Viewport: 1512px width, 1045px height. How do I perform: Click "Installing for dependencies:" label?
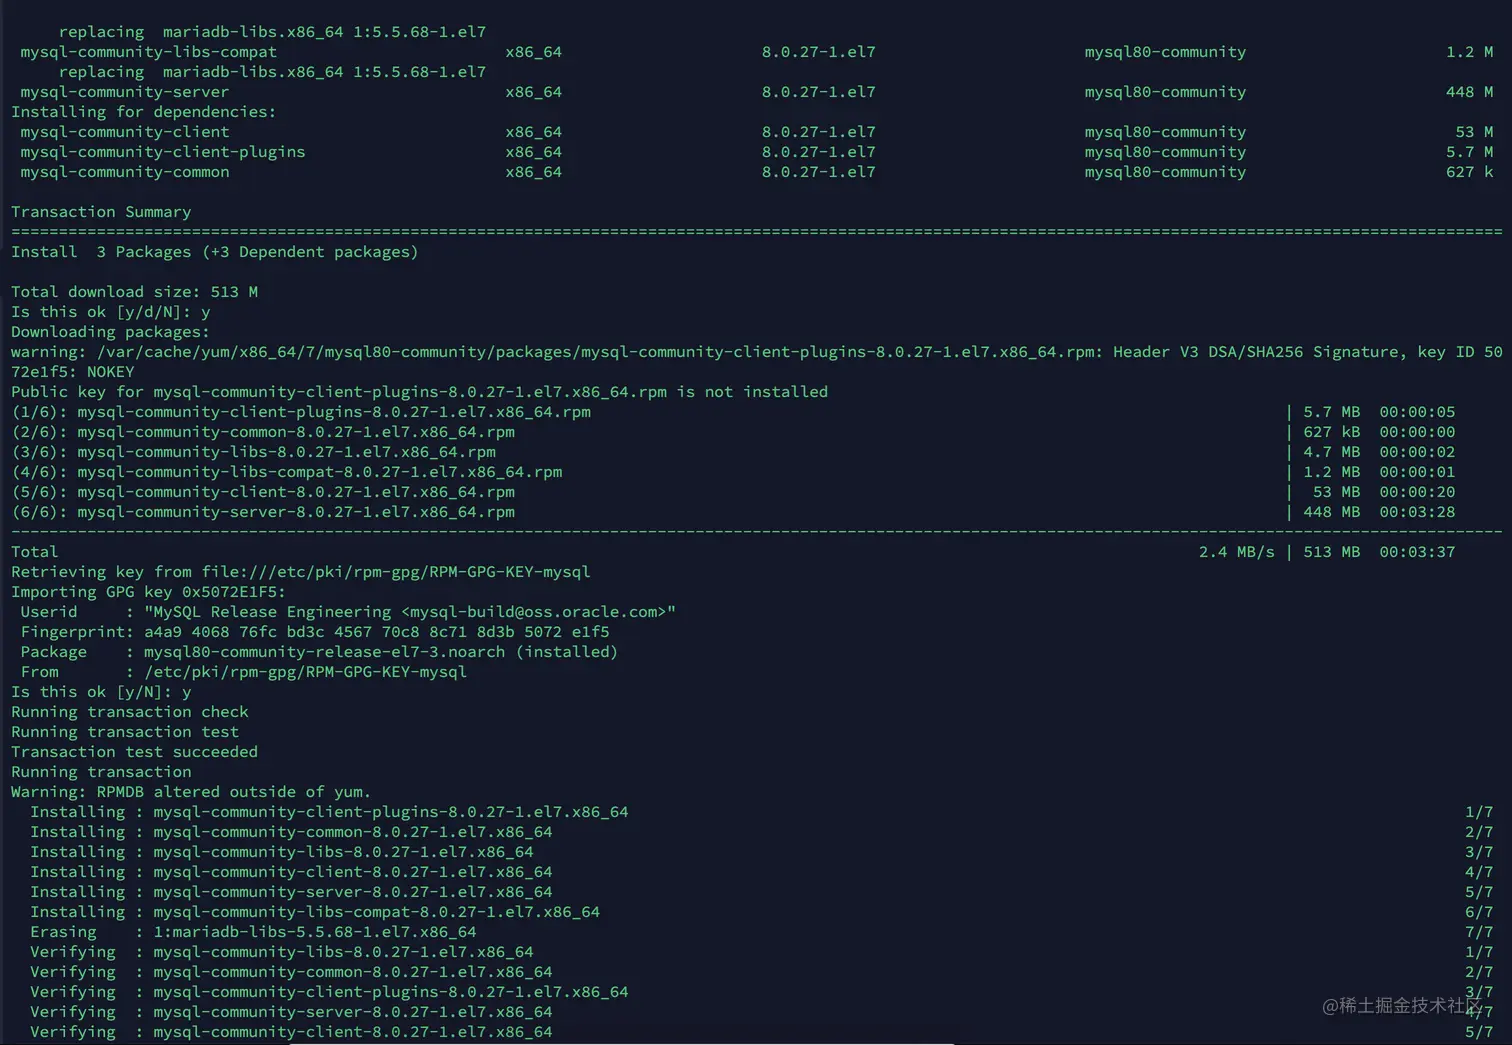tap(143, 112)
